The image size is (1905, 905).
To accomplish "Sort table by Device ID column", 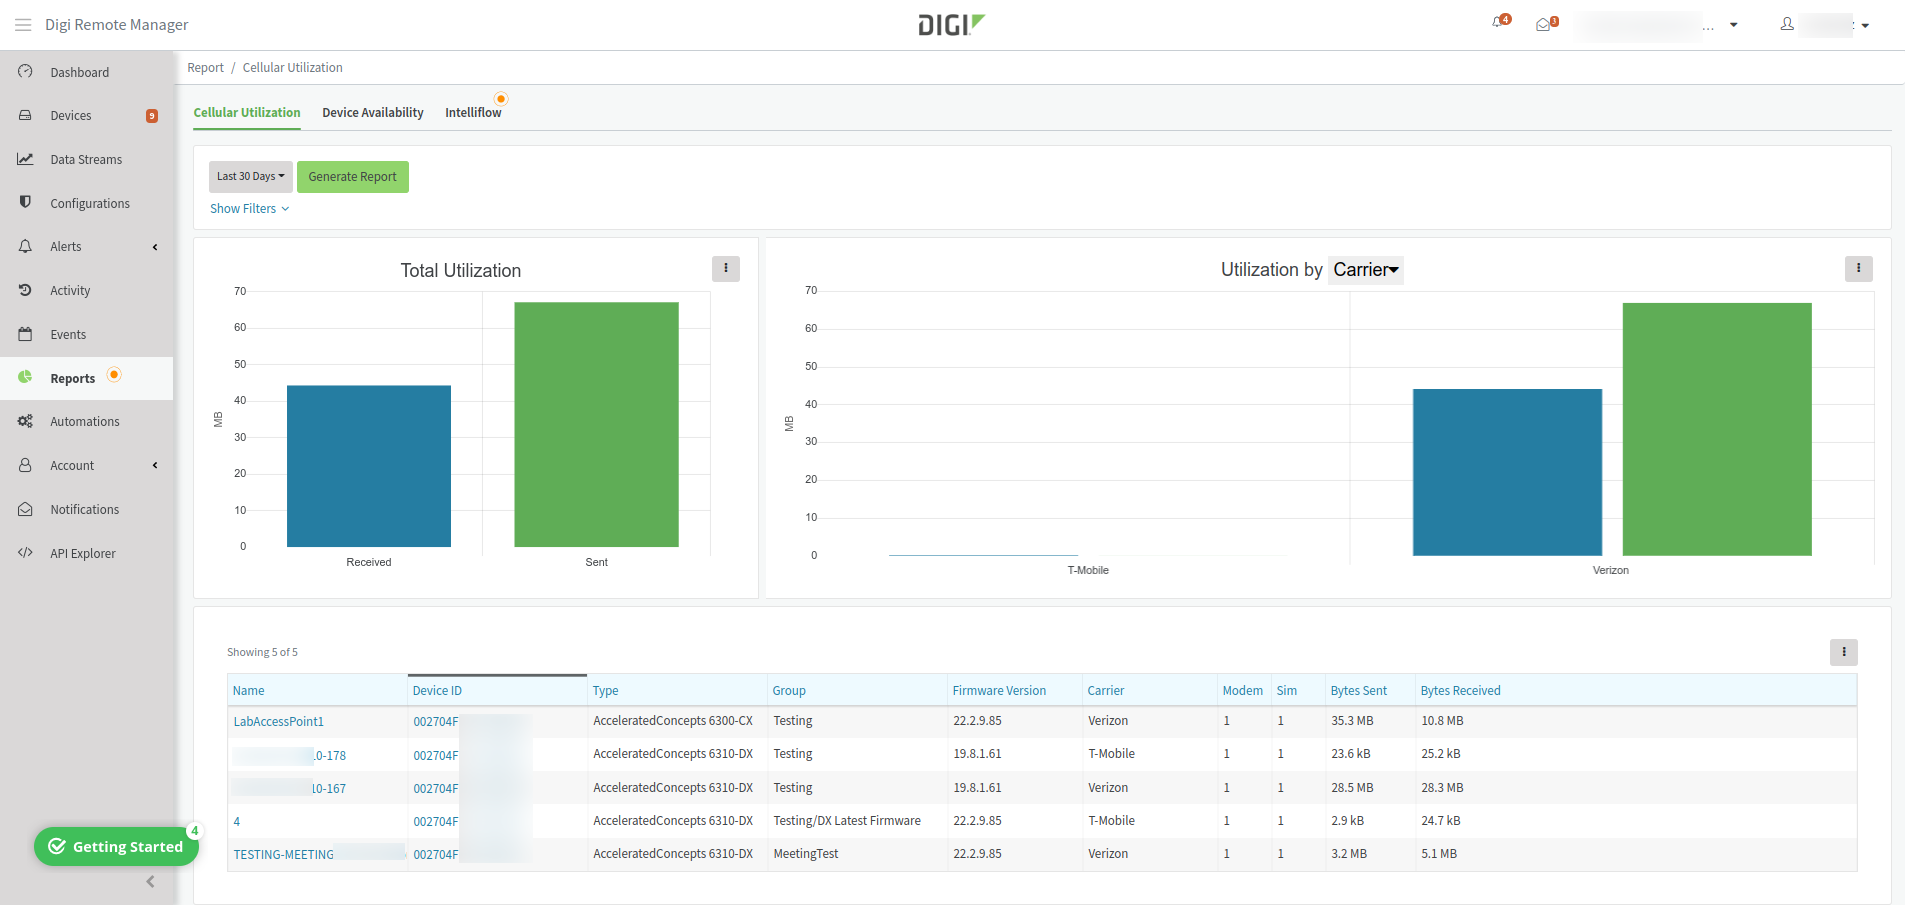I will point(437,691).
